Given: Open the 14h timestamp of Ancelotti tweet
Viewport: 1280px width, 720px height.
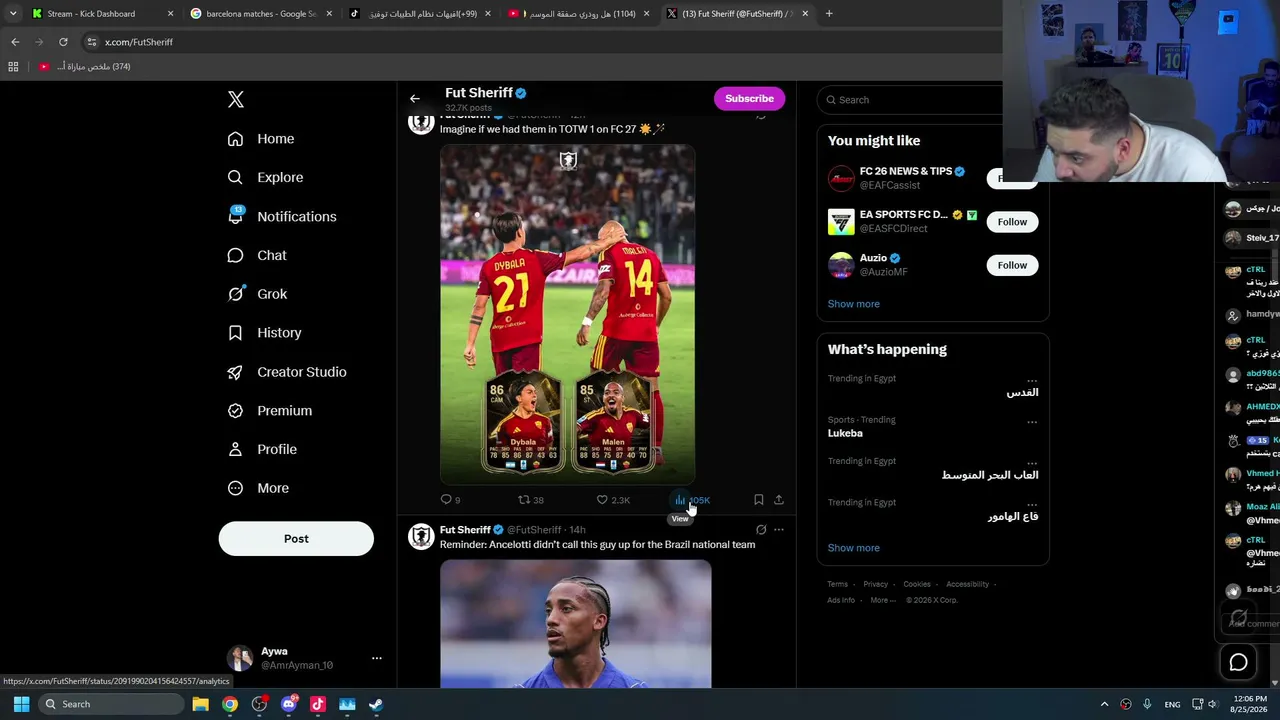Looking at the screenshot, I should pyautogui.click(x=578, y=530).
